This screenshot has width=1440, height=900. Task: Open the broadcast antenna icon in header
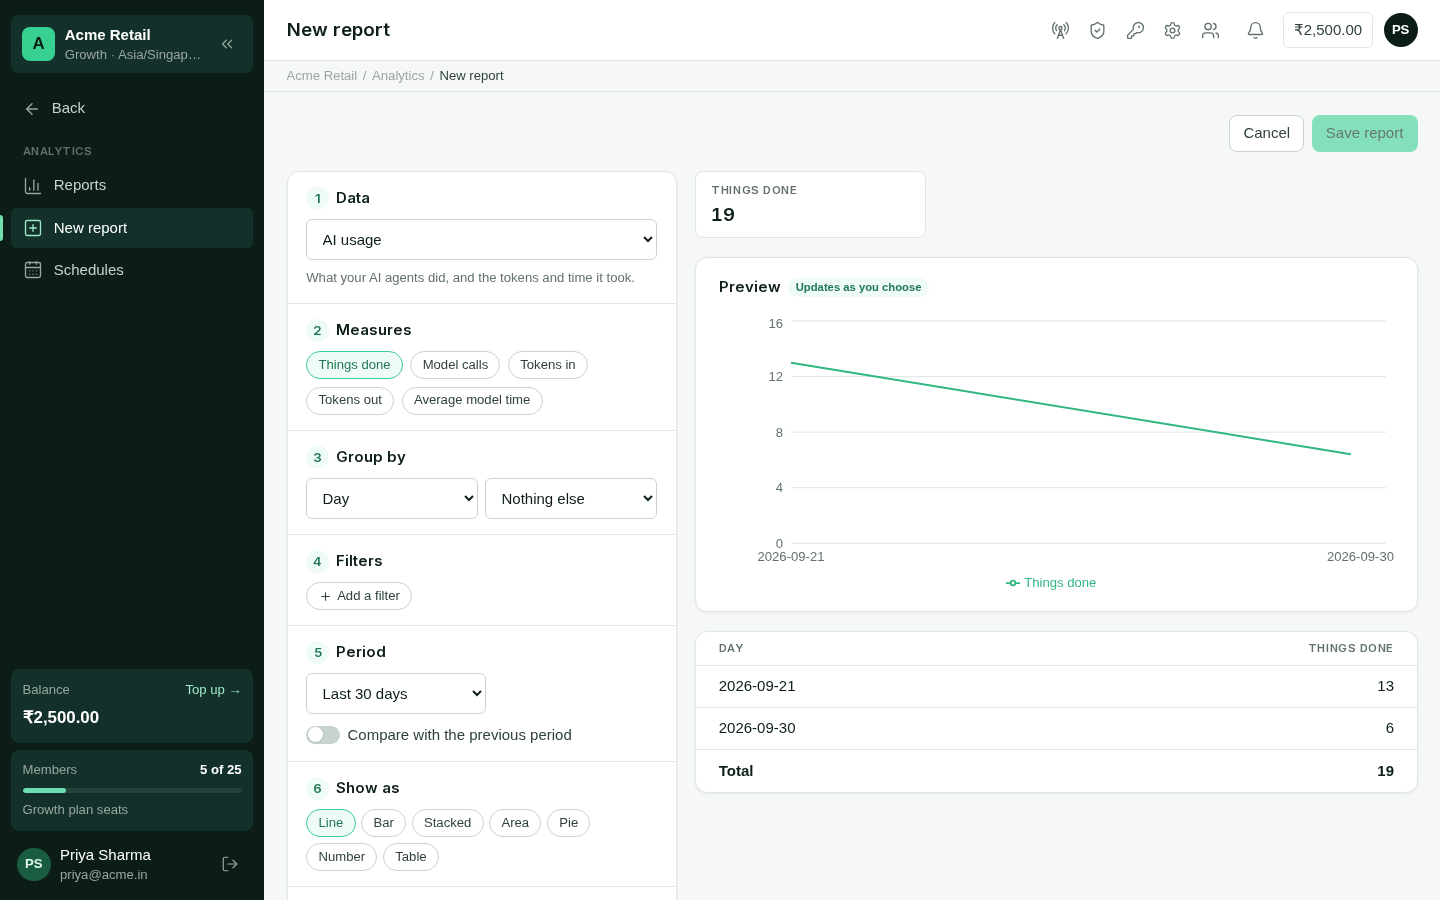(1060, 30)
